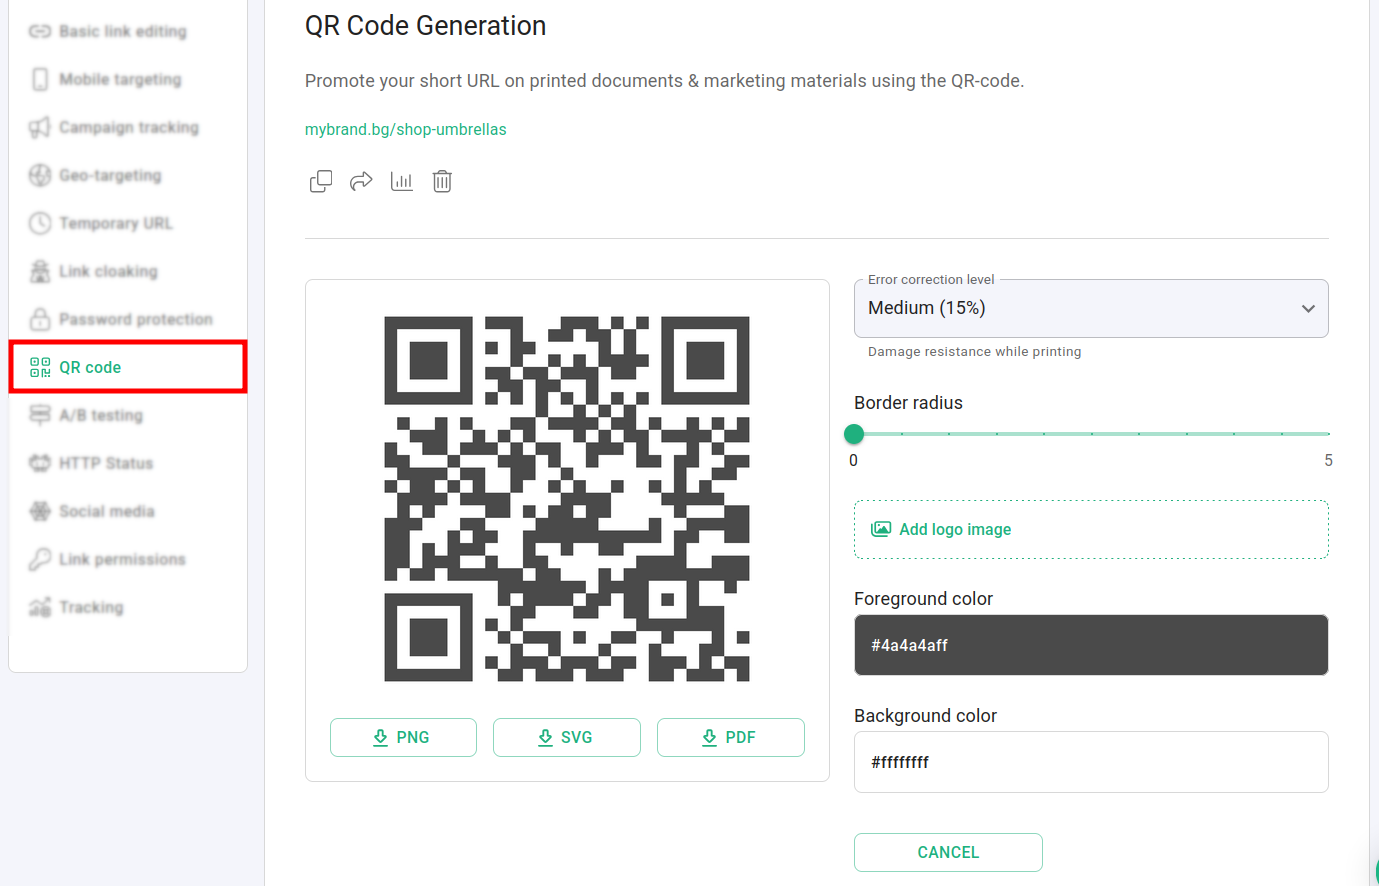Click the share link arrow icon
Viewport: 1379px width, 886px height.
(361, 181)
